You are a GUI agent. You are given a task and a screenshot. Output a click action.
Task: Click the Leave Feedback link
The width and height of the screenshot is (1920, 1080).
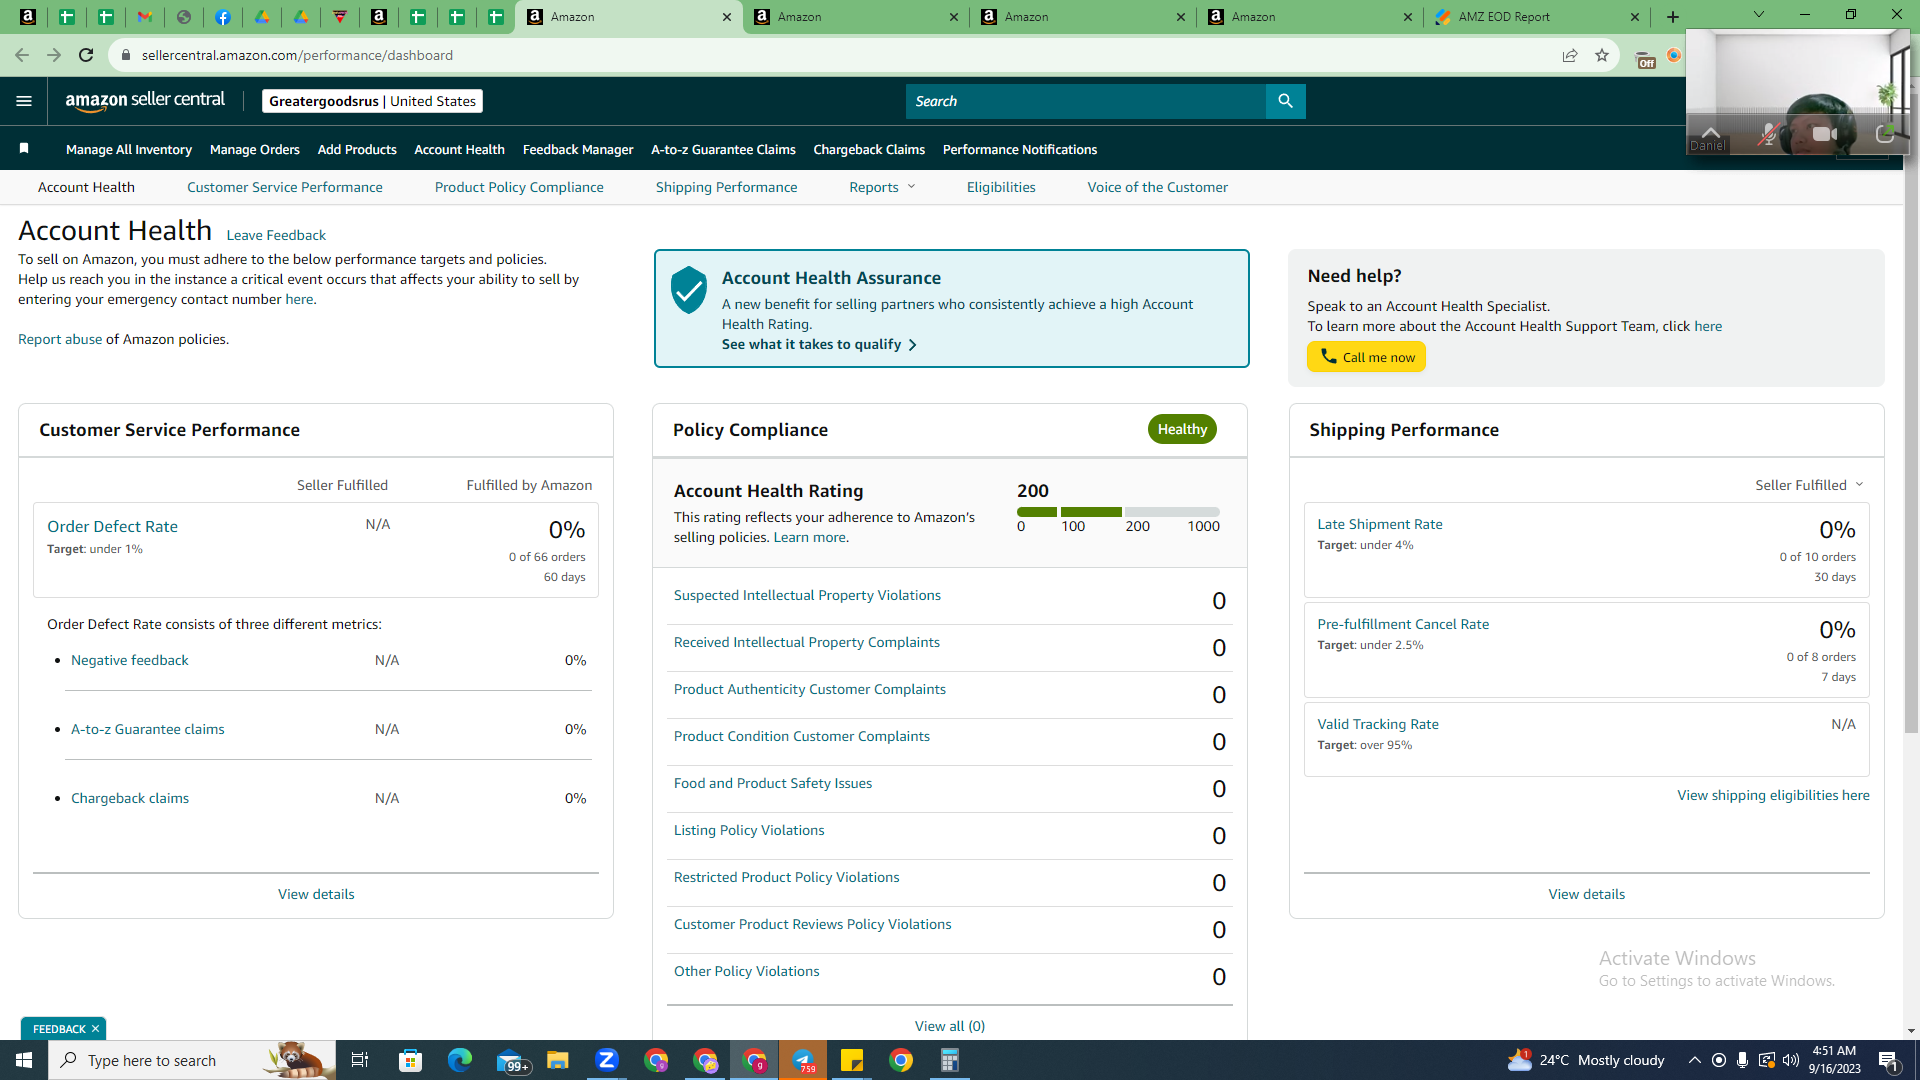tap(276, 235)
